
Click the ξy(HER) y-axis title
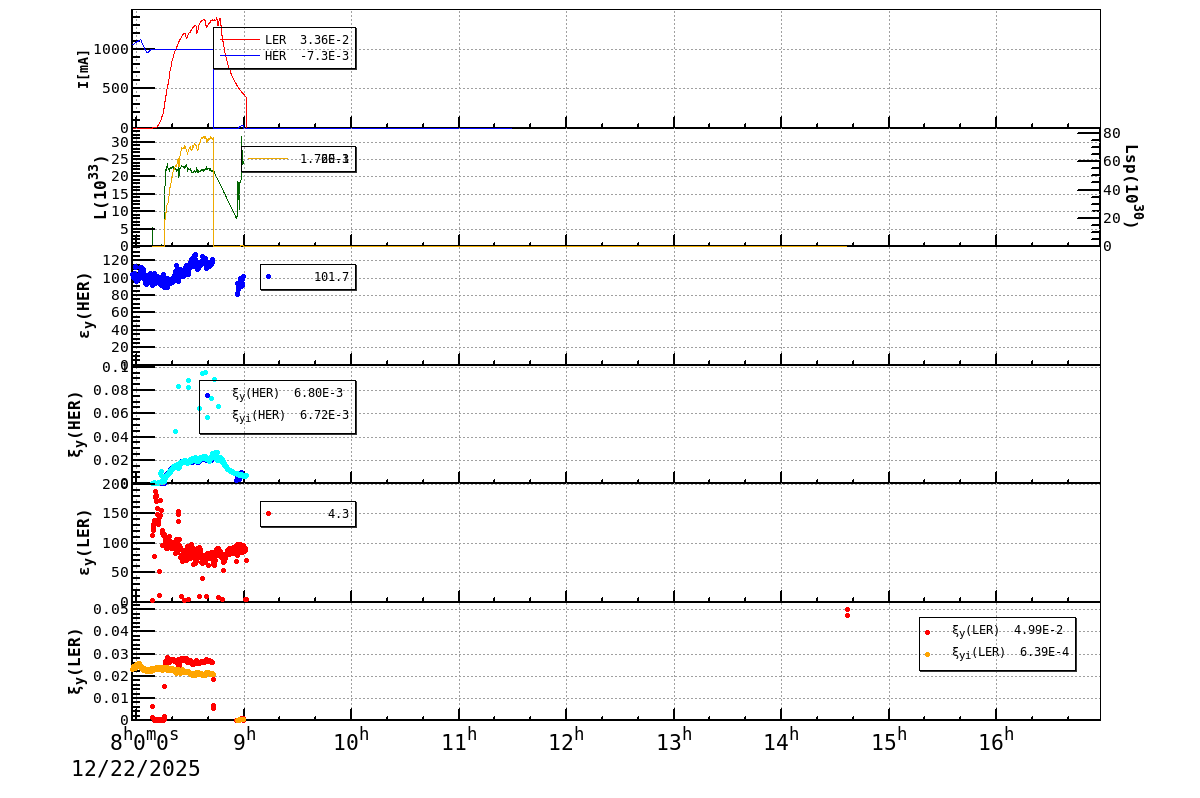tap(77, 423)
